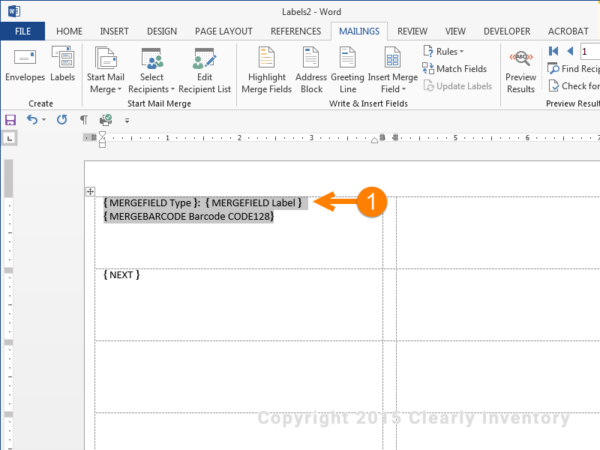
Task: Click the Undo icon
Action: pos(32,120)
